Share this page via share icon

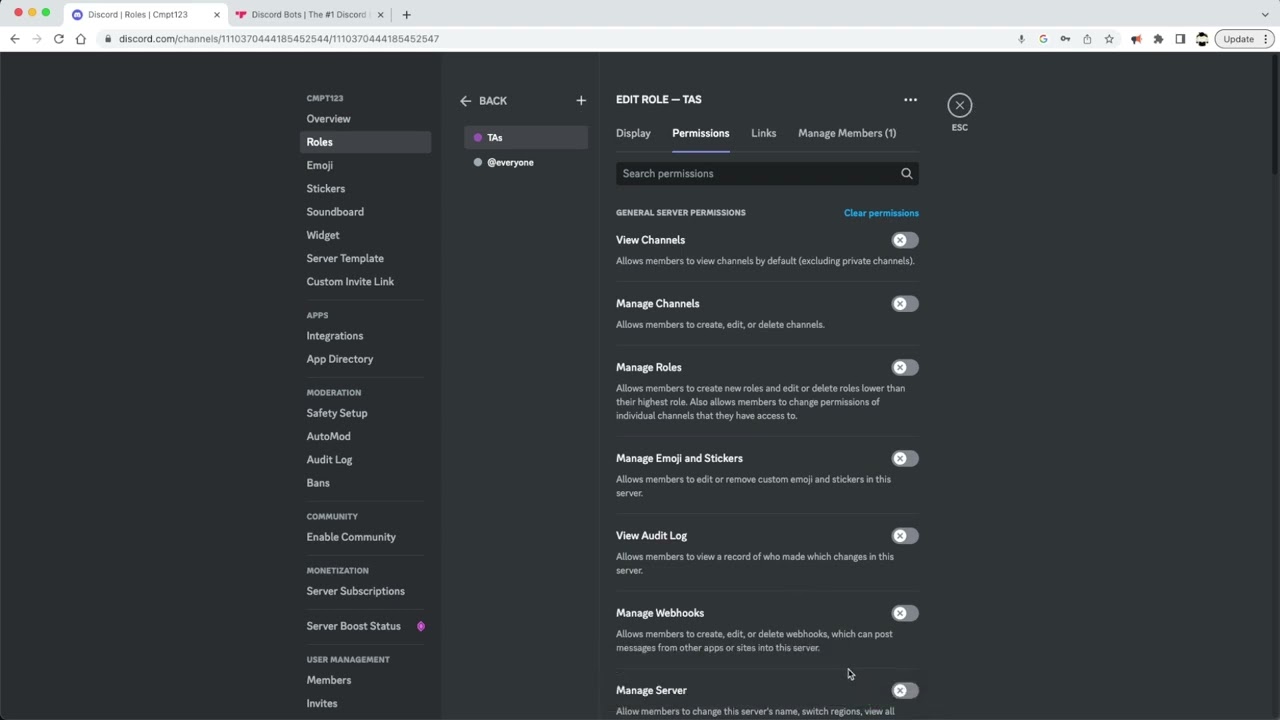click(x=1087, y=39)
